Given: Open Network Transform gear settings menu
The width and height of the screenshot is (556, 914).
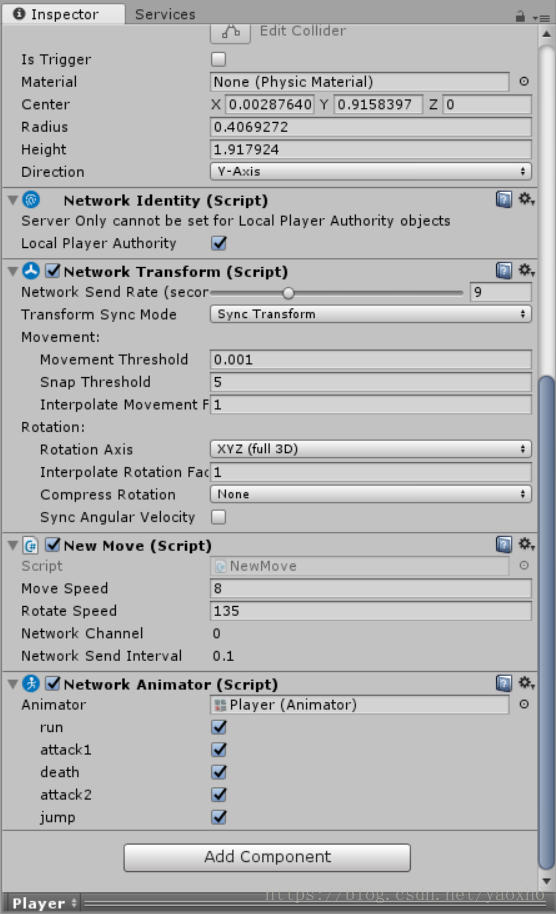Looking at the screenshot, I should click(526, 270).
